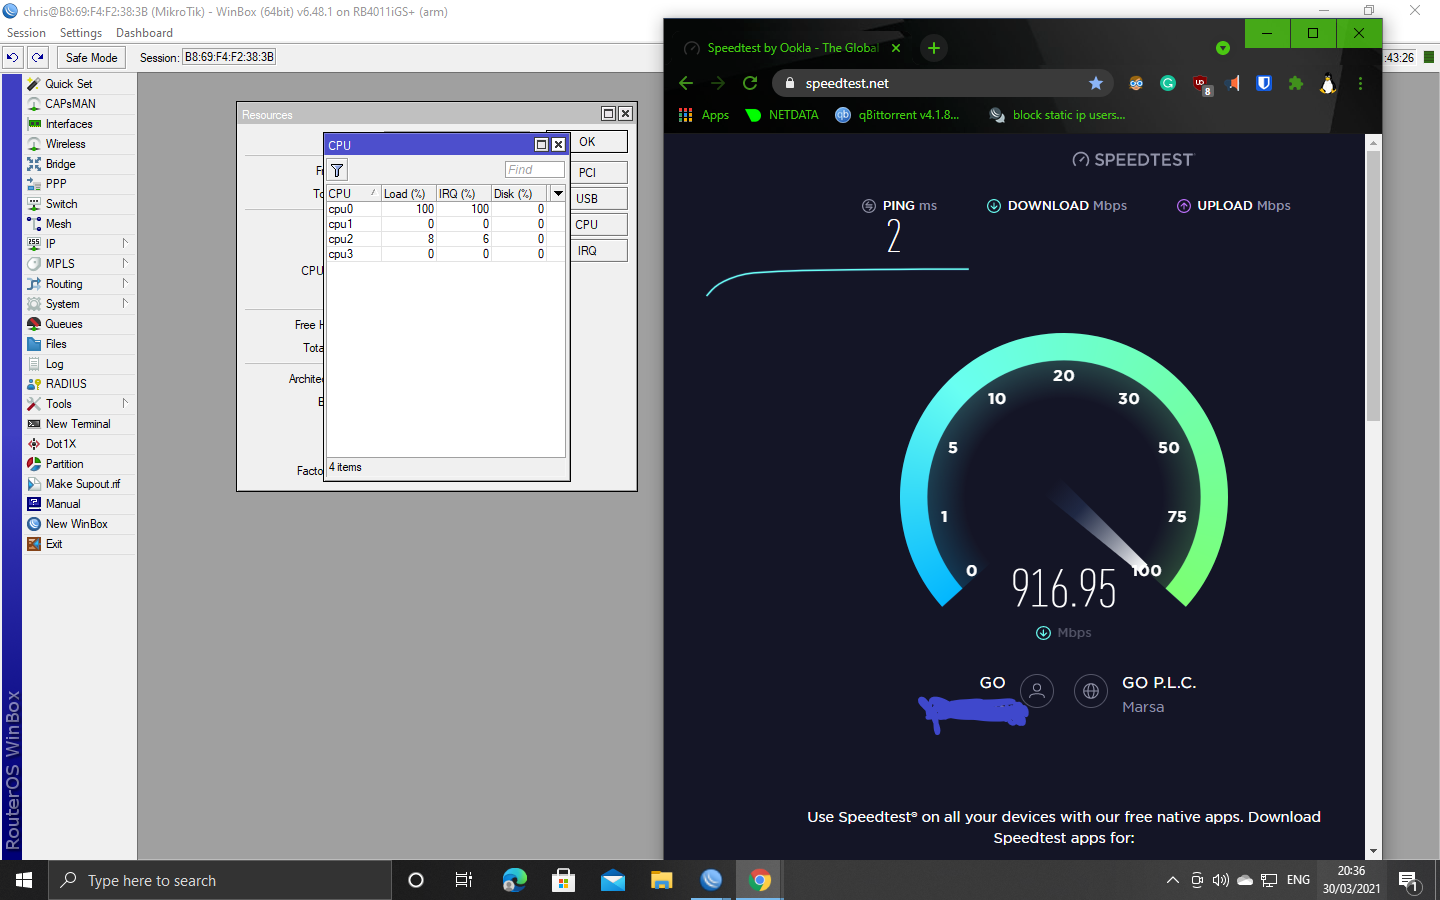Click the PCI button in Resources
This screenshot has width=1440, height=900.
point(599,172)
